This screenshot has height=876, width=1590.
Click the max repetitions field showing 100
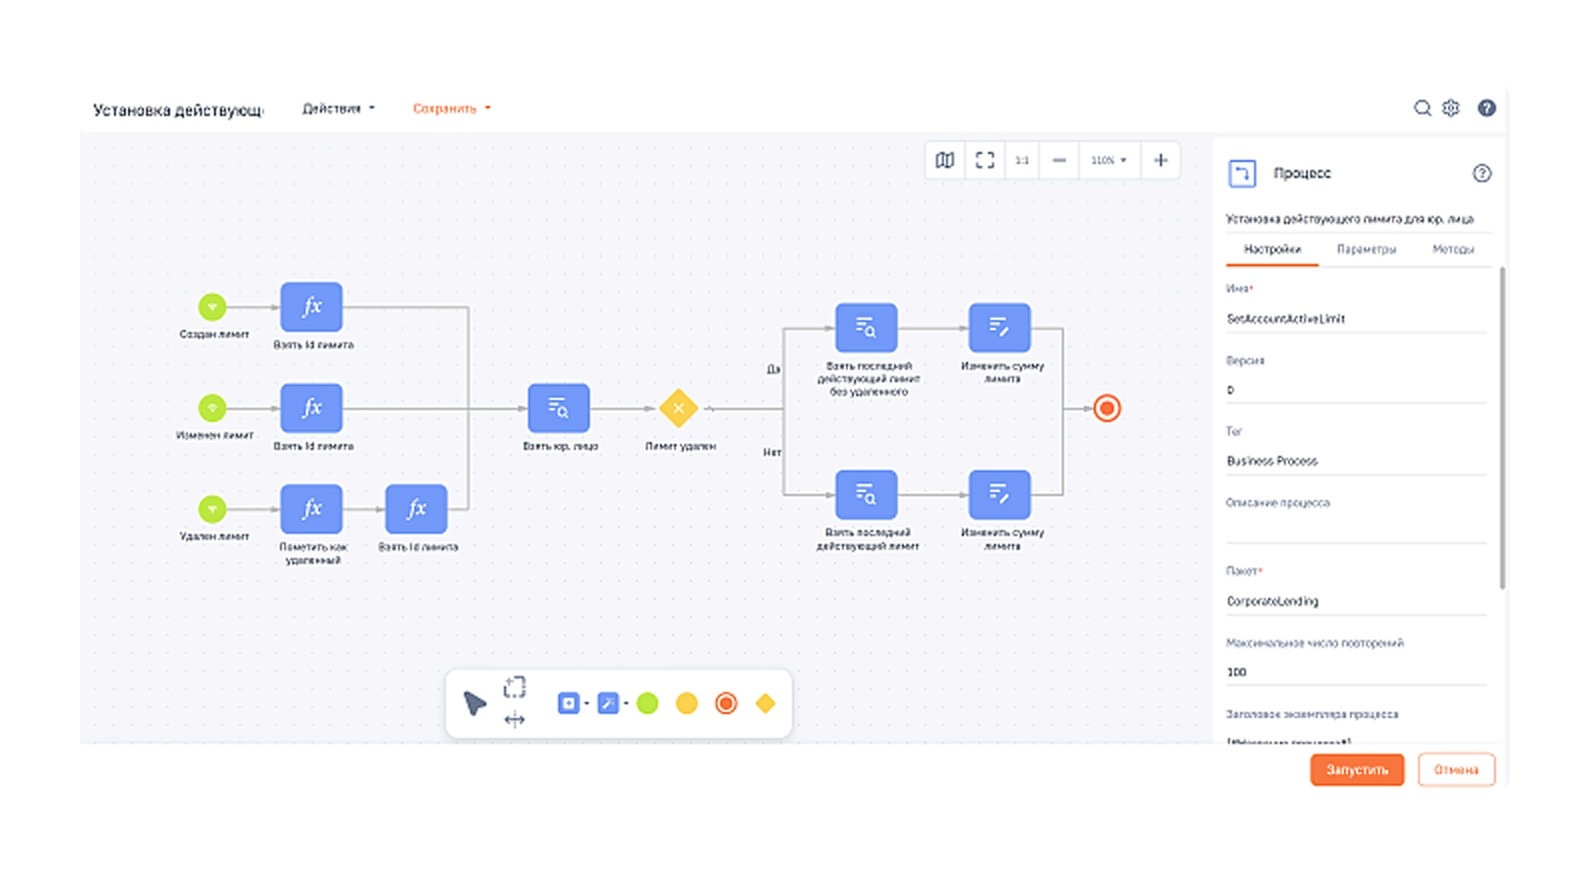[1356, 672]
